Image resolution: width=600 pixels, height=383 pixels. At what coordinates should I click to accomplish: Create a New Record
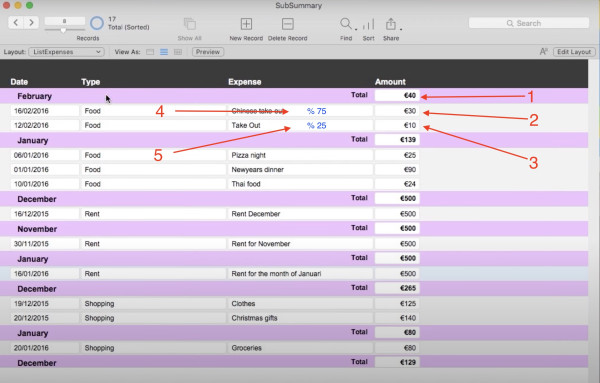point(246,24)
